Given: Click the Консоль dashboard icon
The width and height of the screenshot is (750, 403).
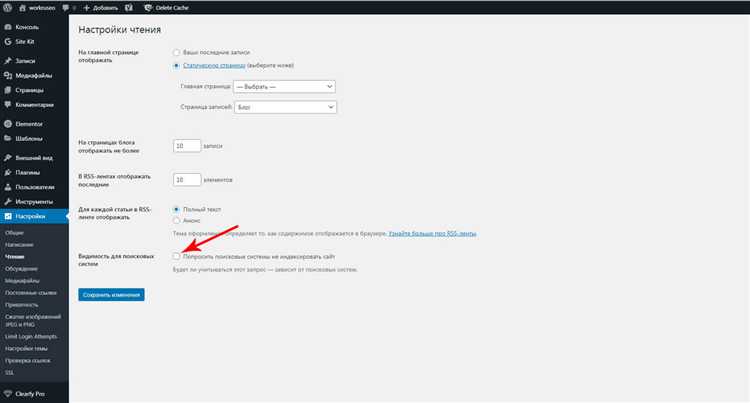Looking at the screenshot, I should [8, 27].
